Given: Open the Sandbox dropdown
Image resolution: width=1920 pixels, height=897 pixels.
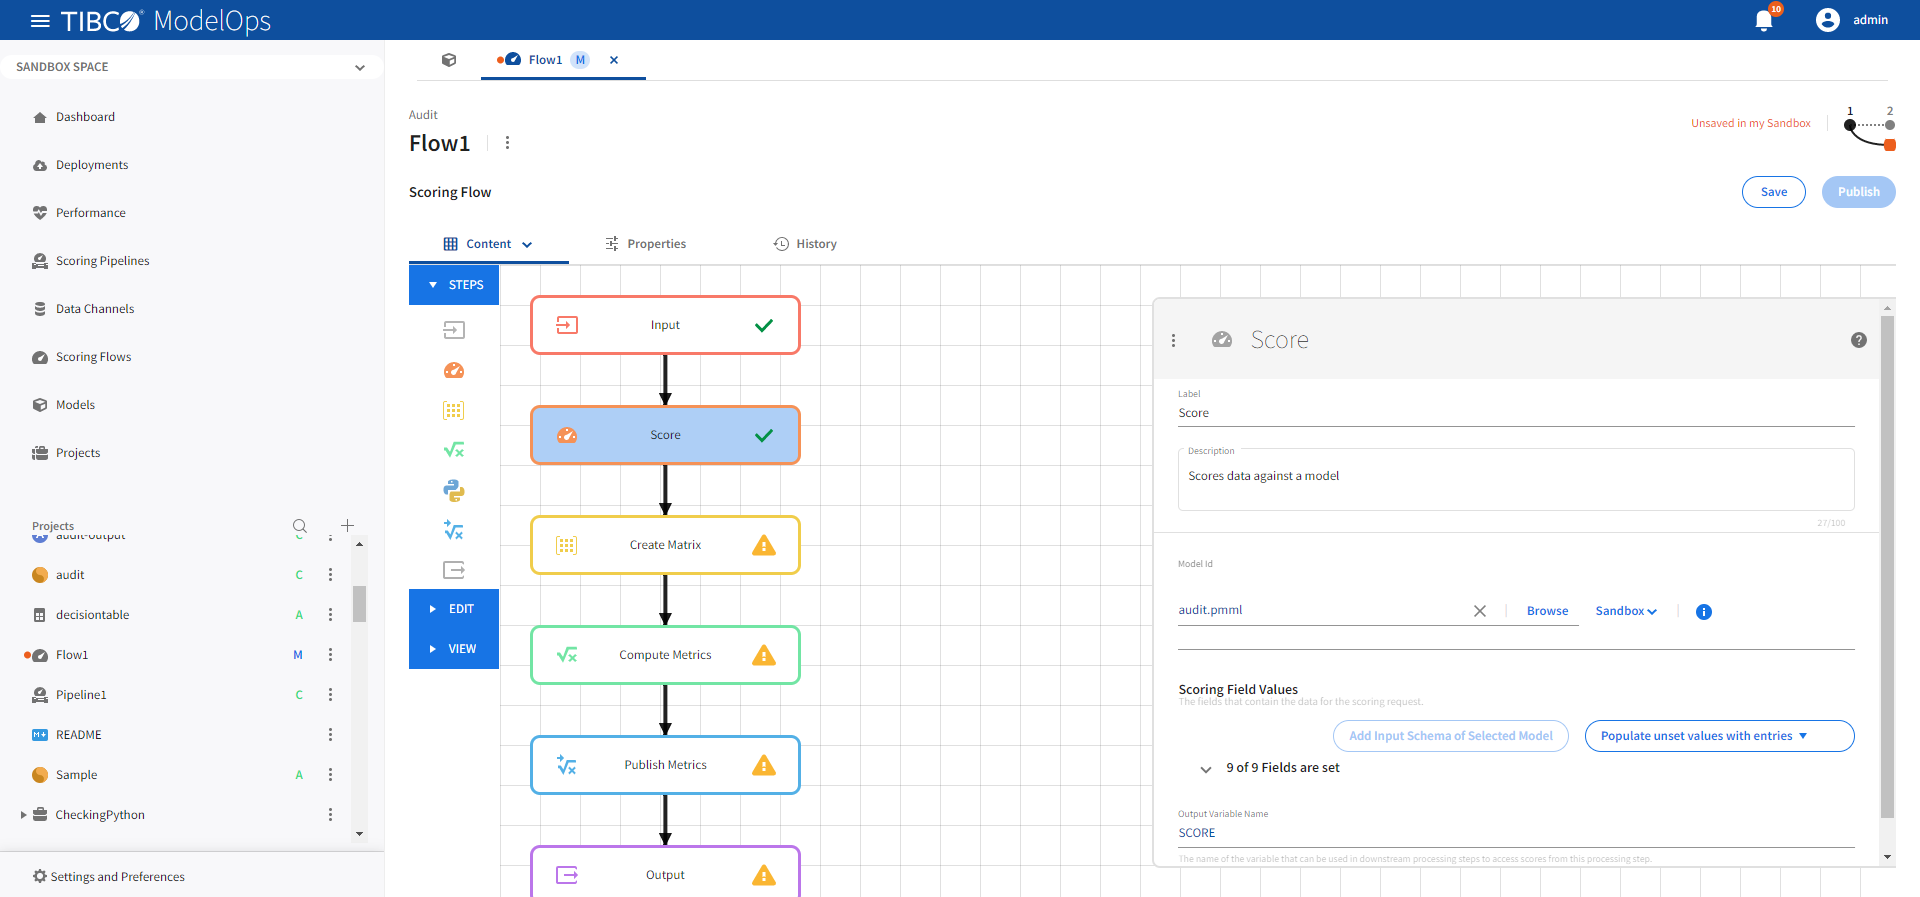Looking at the screenshot, I should [x=1625, y=611].
